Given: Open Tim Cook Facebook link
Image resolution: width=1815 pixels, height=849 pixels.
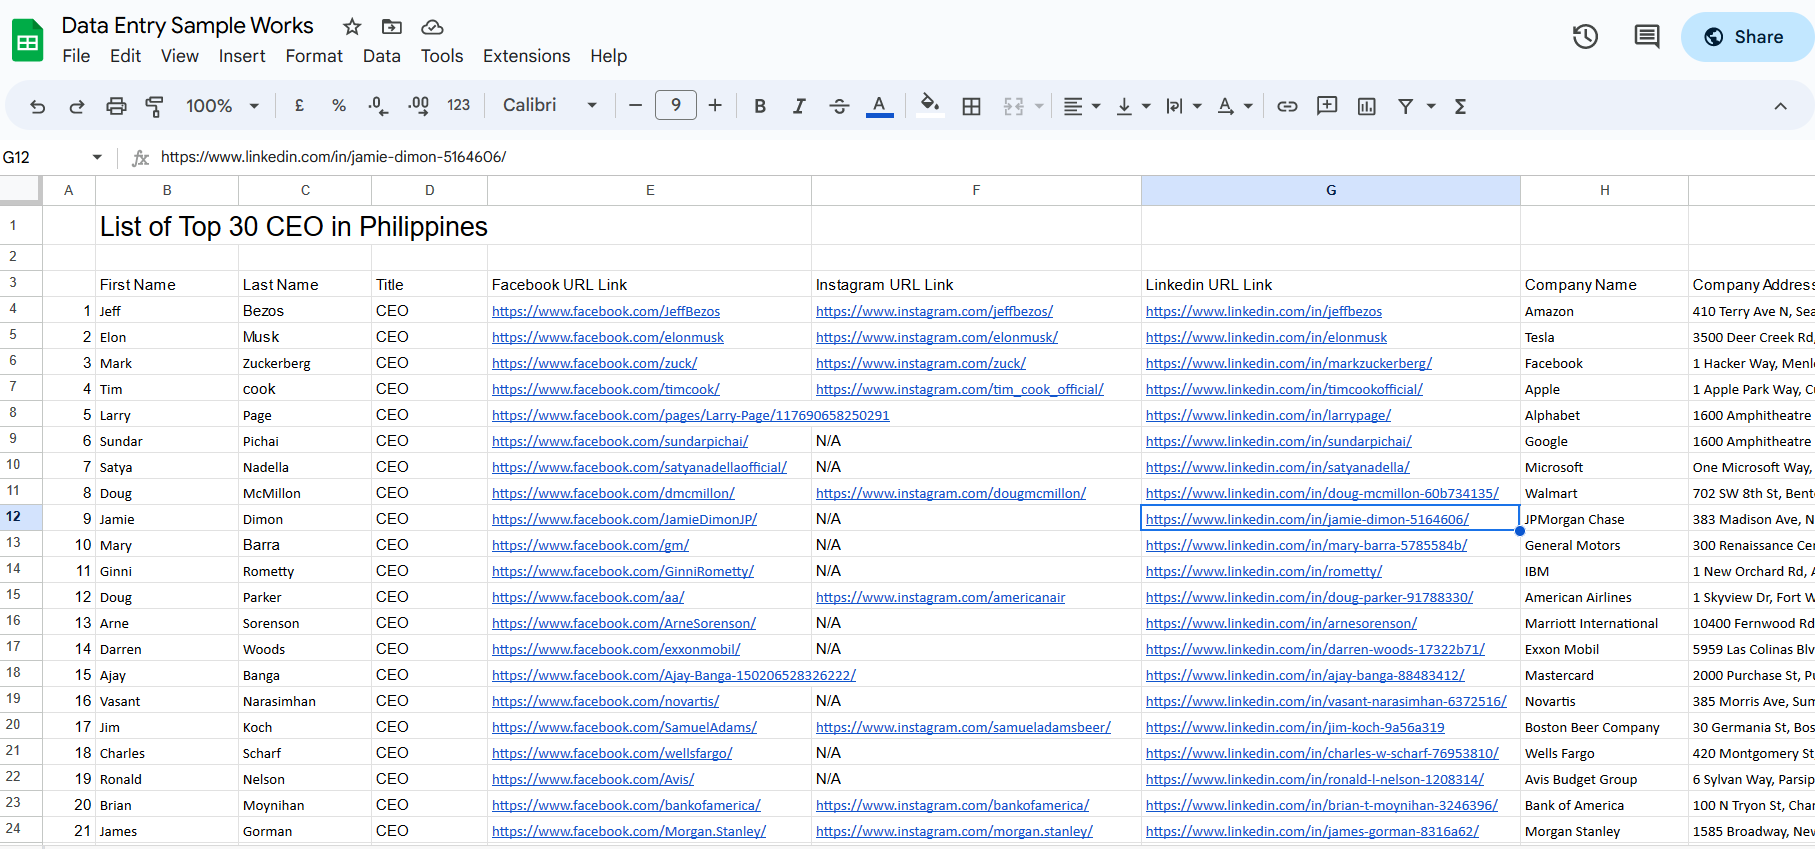Looking at the screenshot, I should [605, 390].
